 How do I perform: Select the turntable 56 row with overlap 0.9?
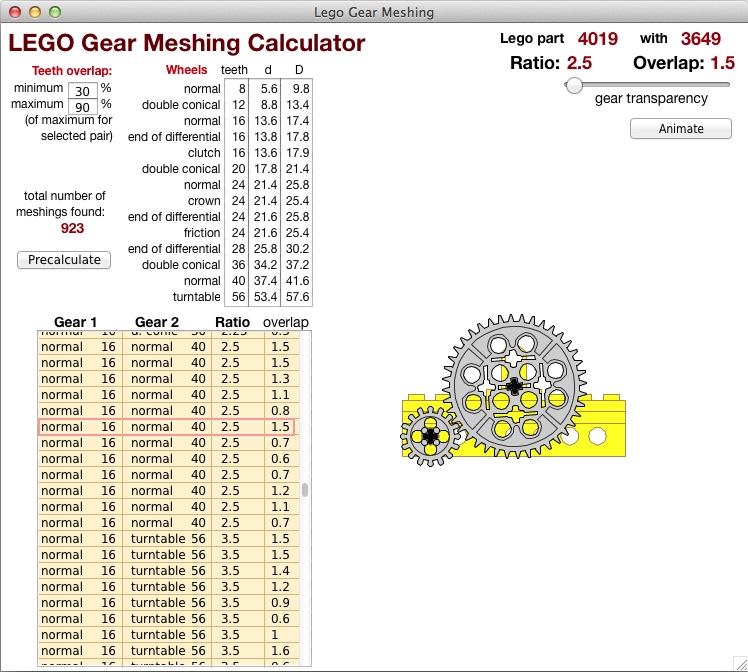pos(168,603)
